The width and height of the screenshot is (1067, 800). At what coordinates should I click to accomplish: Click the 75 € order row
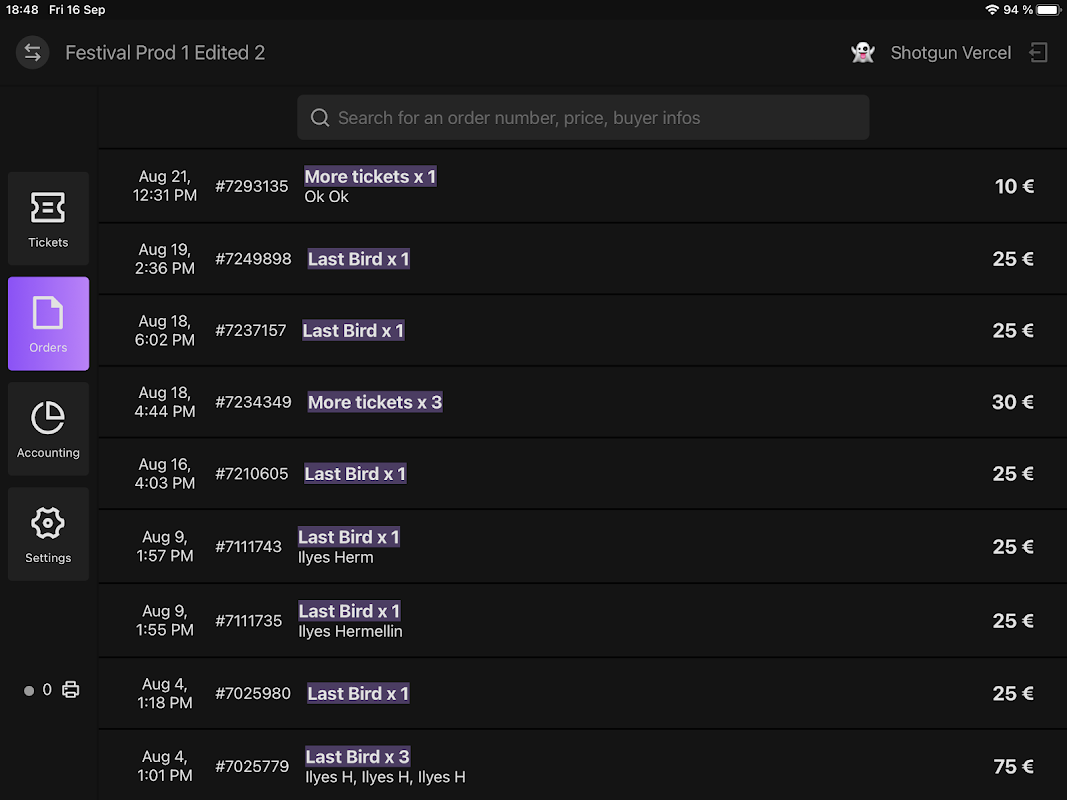coord(582,766)
